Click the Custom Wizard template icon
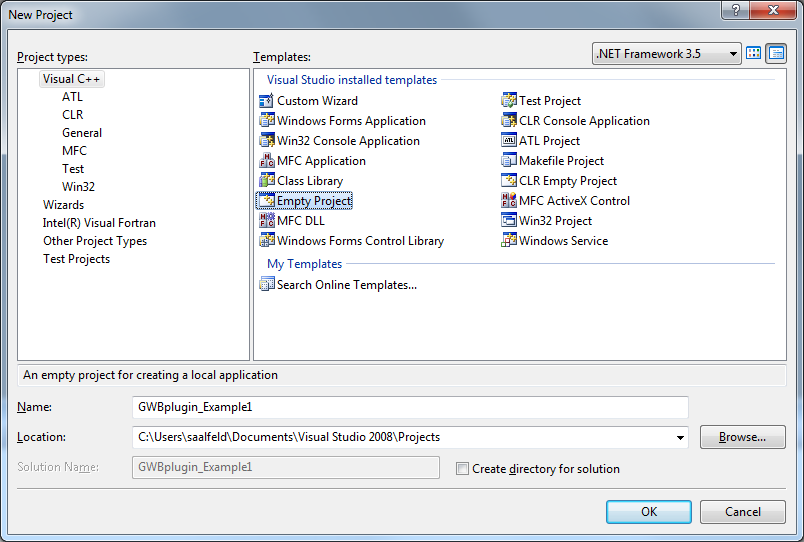 [267, 101]
